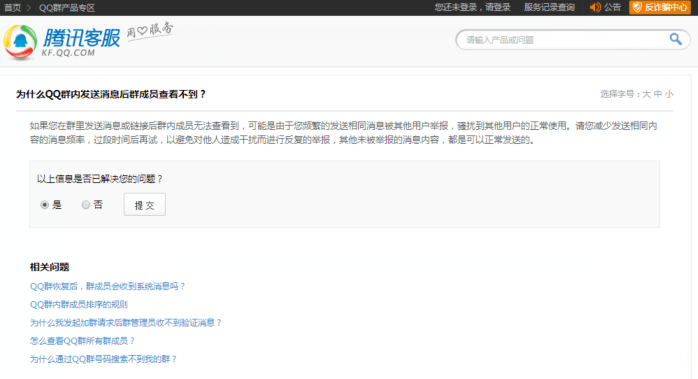Open 服务记录查询 in the top bar

tap(549, 7)
